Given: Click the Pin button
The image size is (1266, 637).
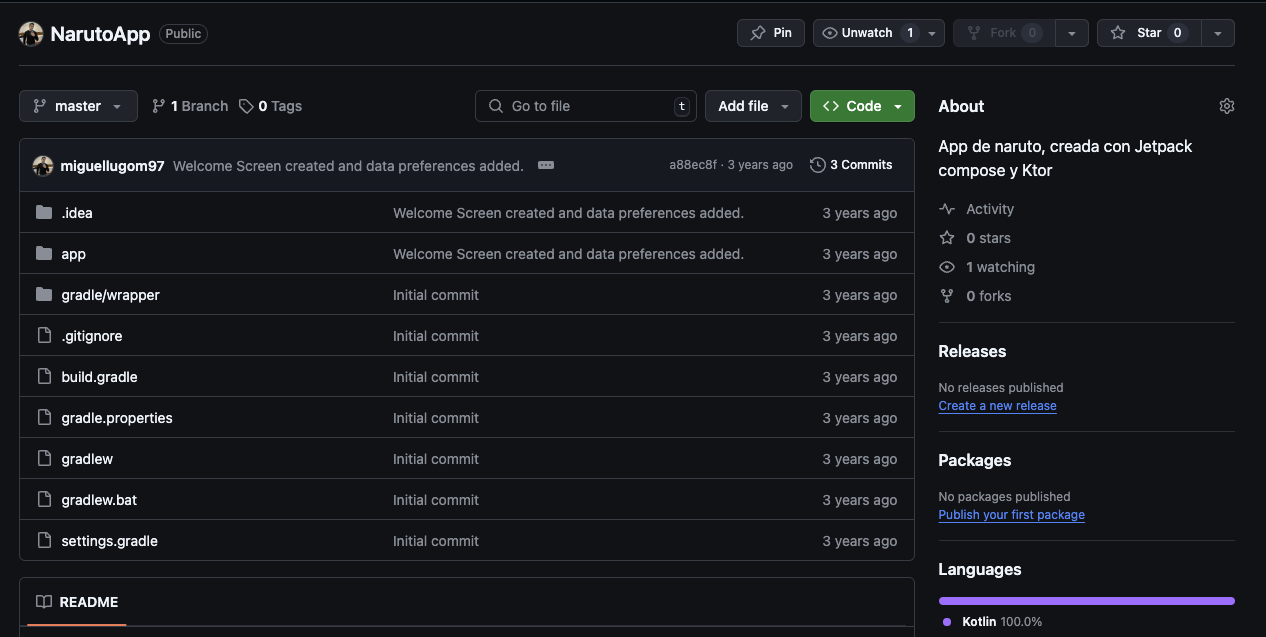Looking at the screenshot, I should (770, 33).
